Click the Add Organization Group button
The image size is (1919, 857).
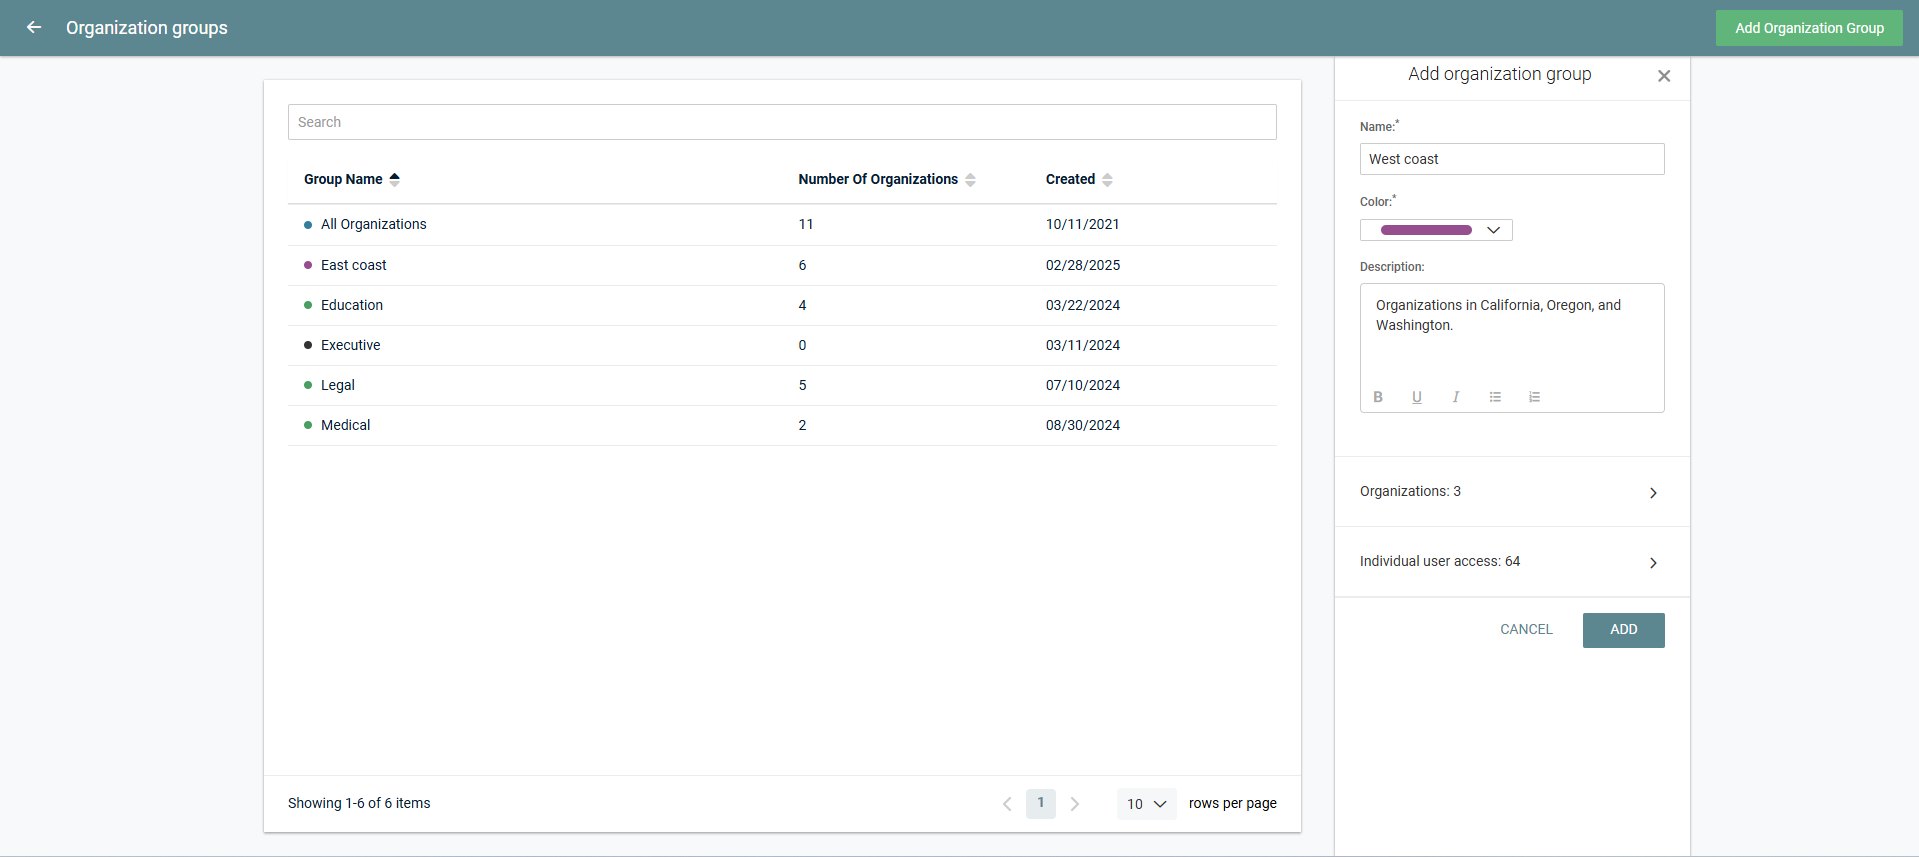pyautogui.click(x=1809, y=28)
